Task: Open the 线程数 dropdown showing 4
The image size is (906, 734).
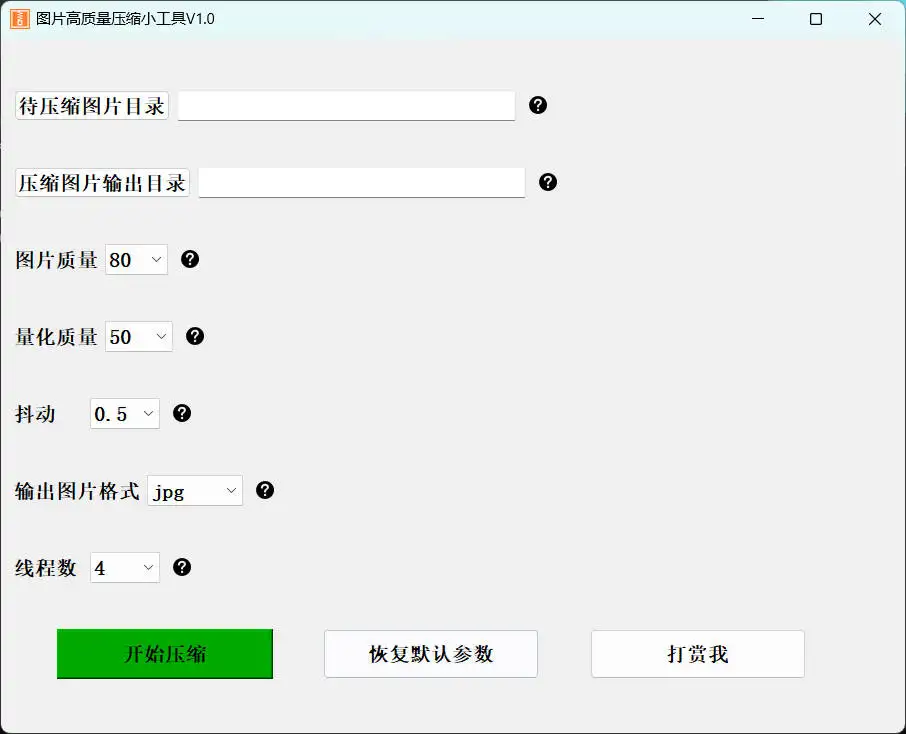Action: click(125, 568)
